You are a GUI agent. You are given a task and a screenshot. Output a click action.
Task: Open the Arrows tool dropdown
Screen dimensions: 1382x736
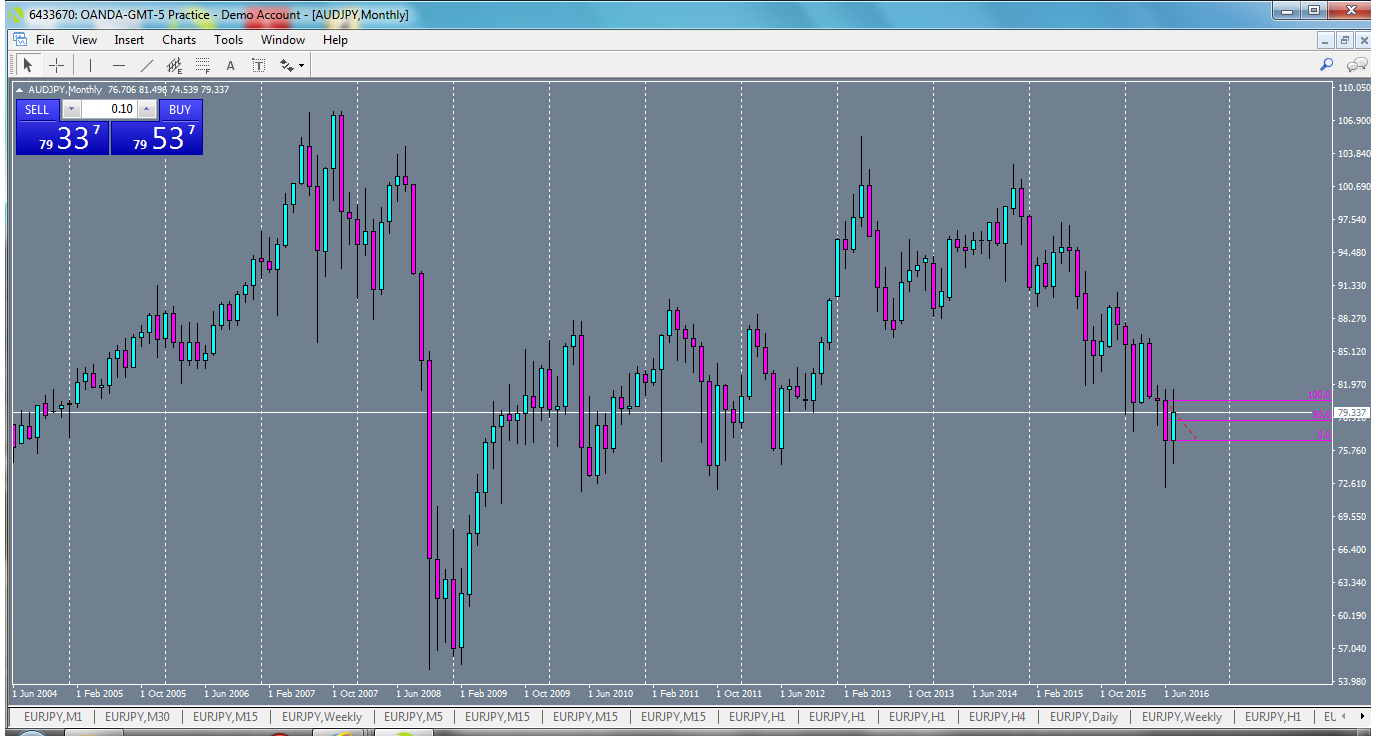tap(301, 64)
